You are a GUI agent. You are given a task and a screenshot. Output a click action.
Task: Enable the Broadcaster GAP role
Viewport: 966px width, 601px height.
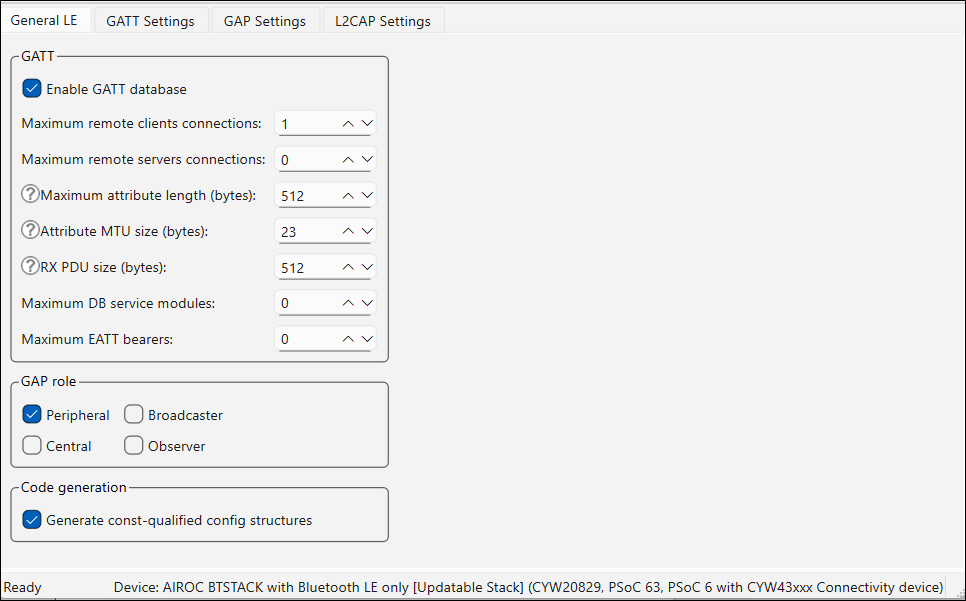click(134, 415)
